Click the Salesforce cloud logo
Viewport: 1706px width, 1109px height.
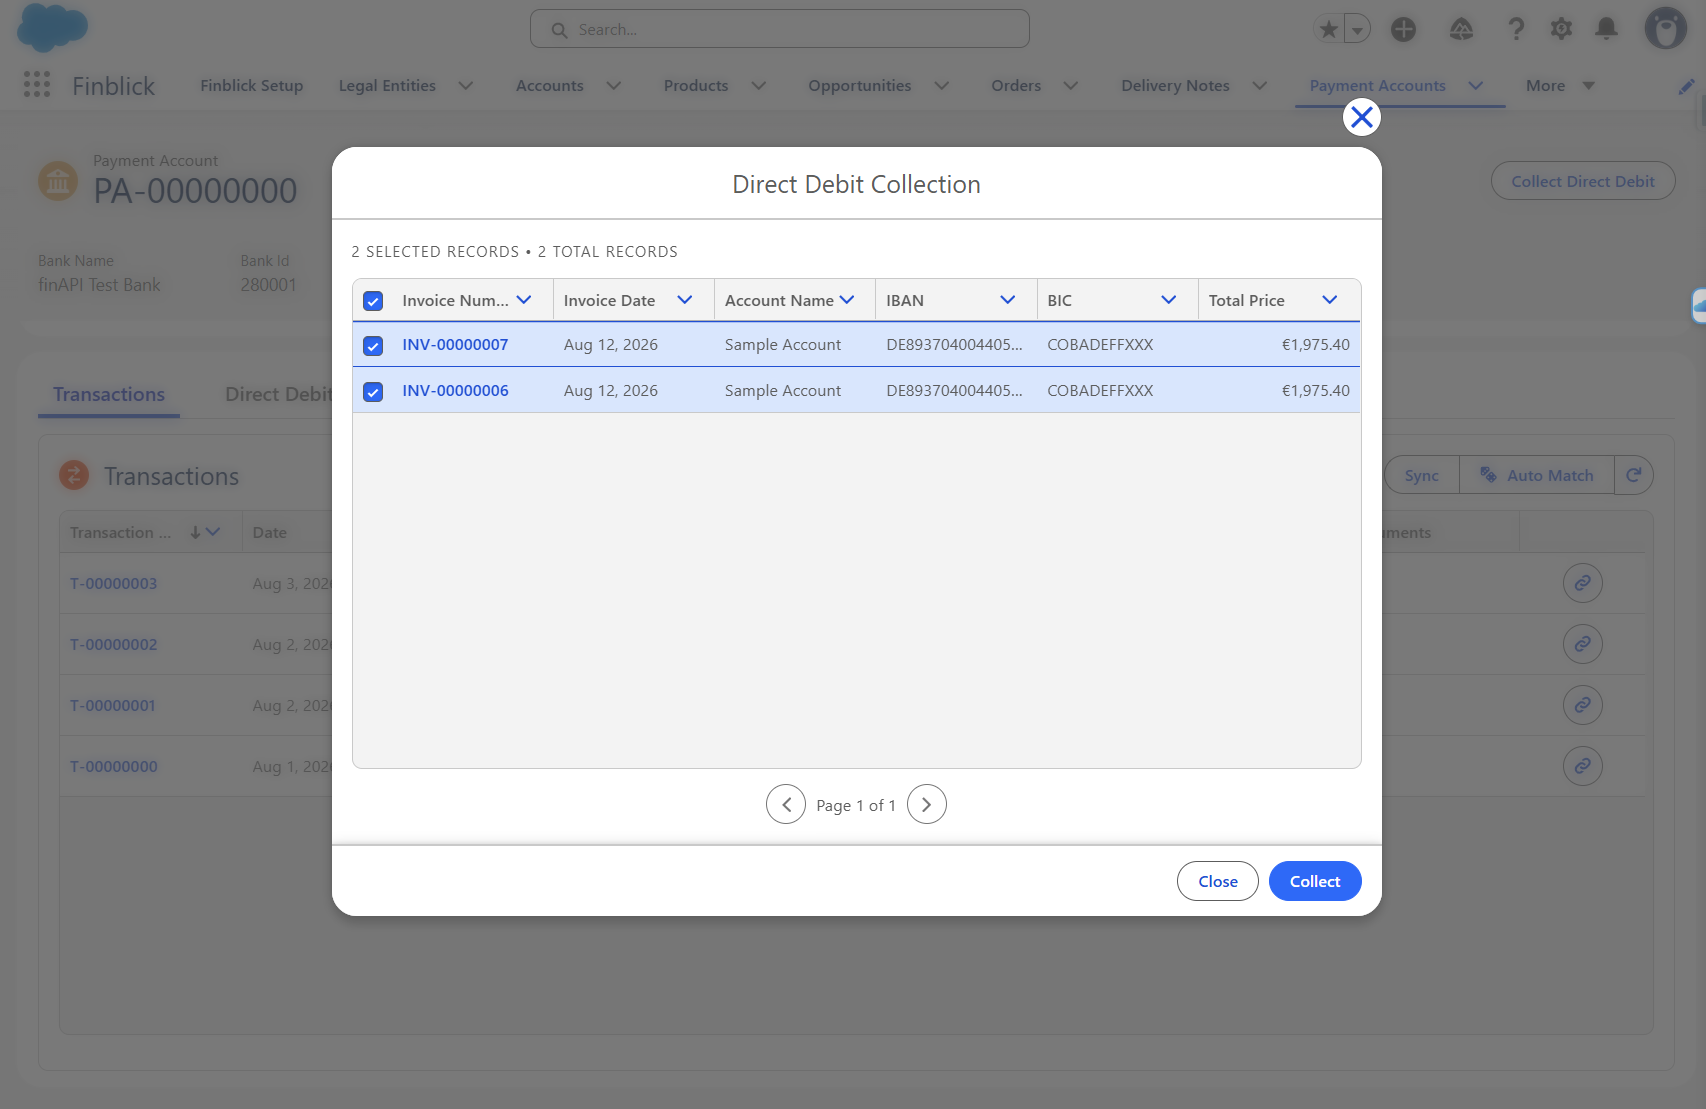click(52, 27)
